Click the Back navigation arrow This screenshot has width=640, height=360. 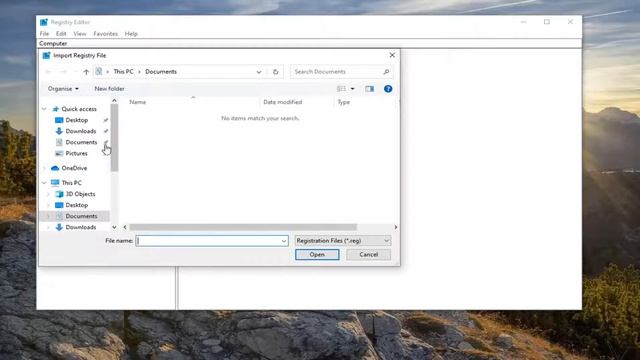(49, 72)
